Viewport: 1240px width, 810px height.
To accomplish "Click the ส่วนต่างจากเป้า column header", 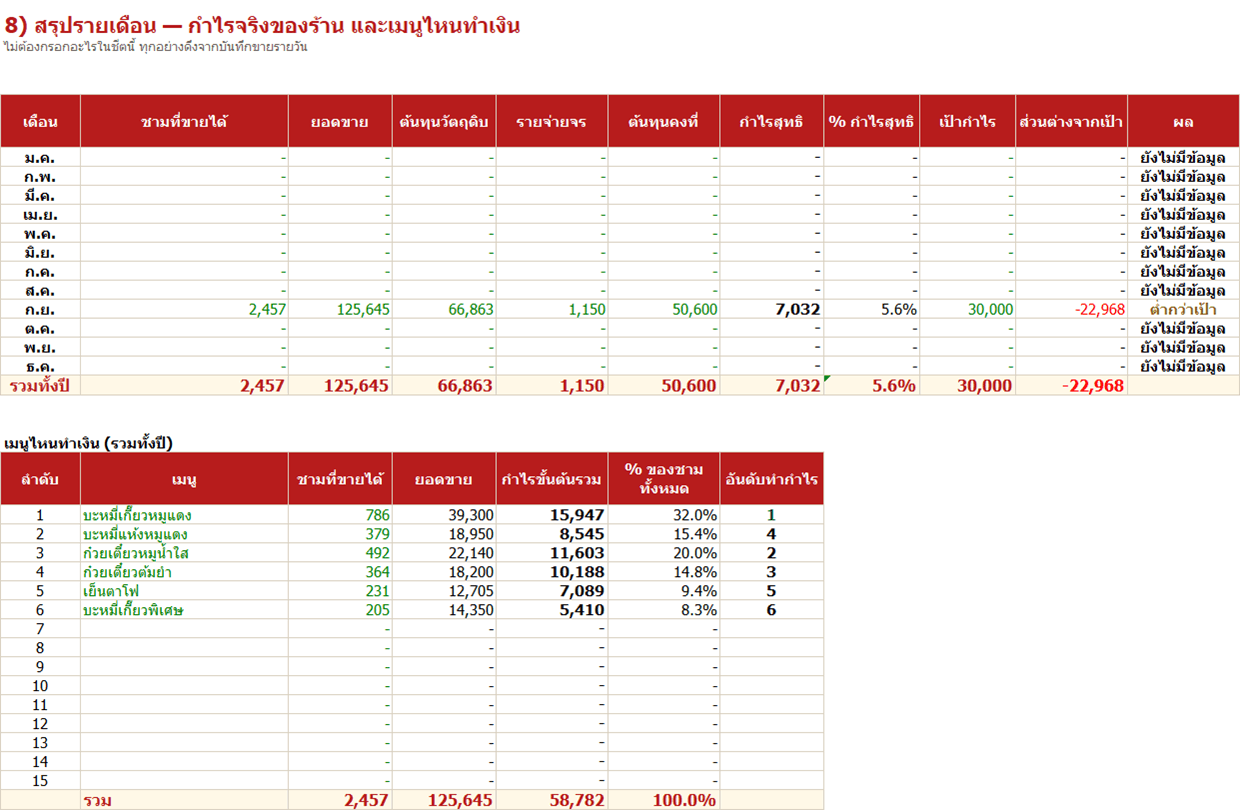I will click(x=1072, y=122).
